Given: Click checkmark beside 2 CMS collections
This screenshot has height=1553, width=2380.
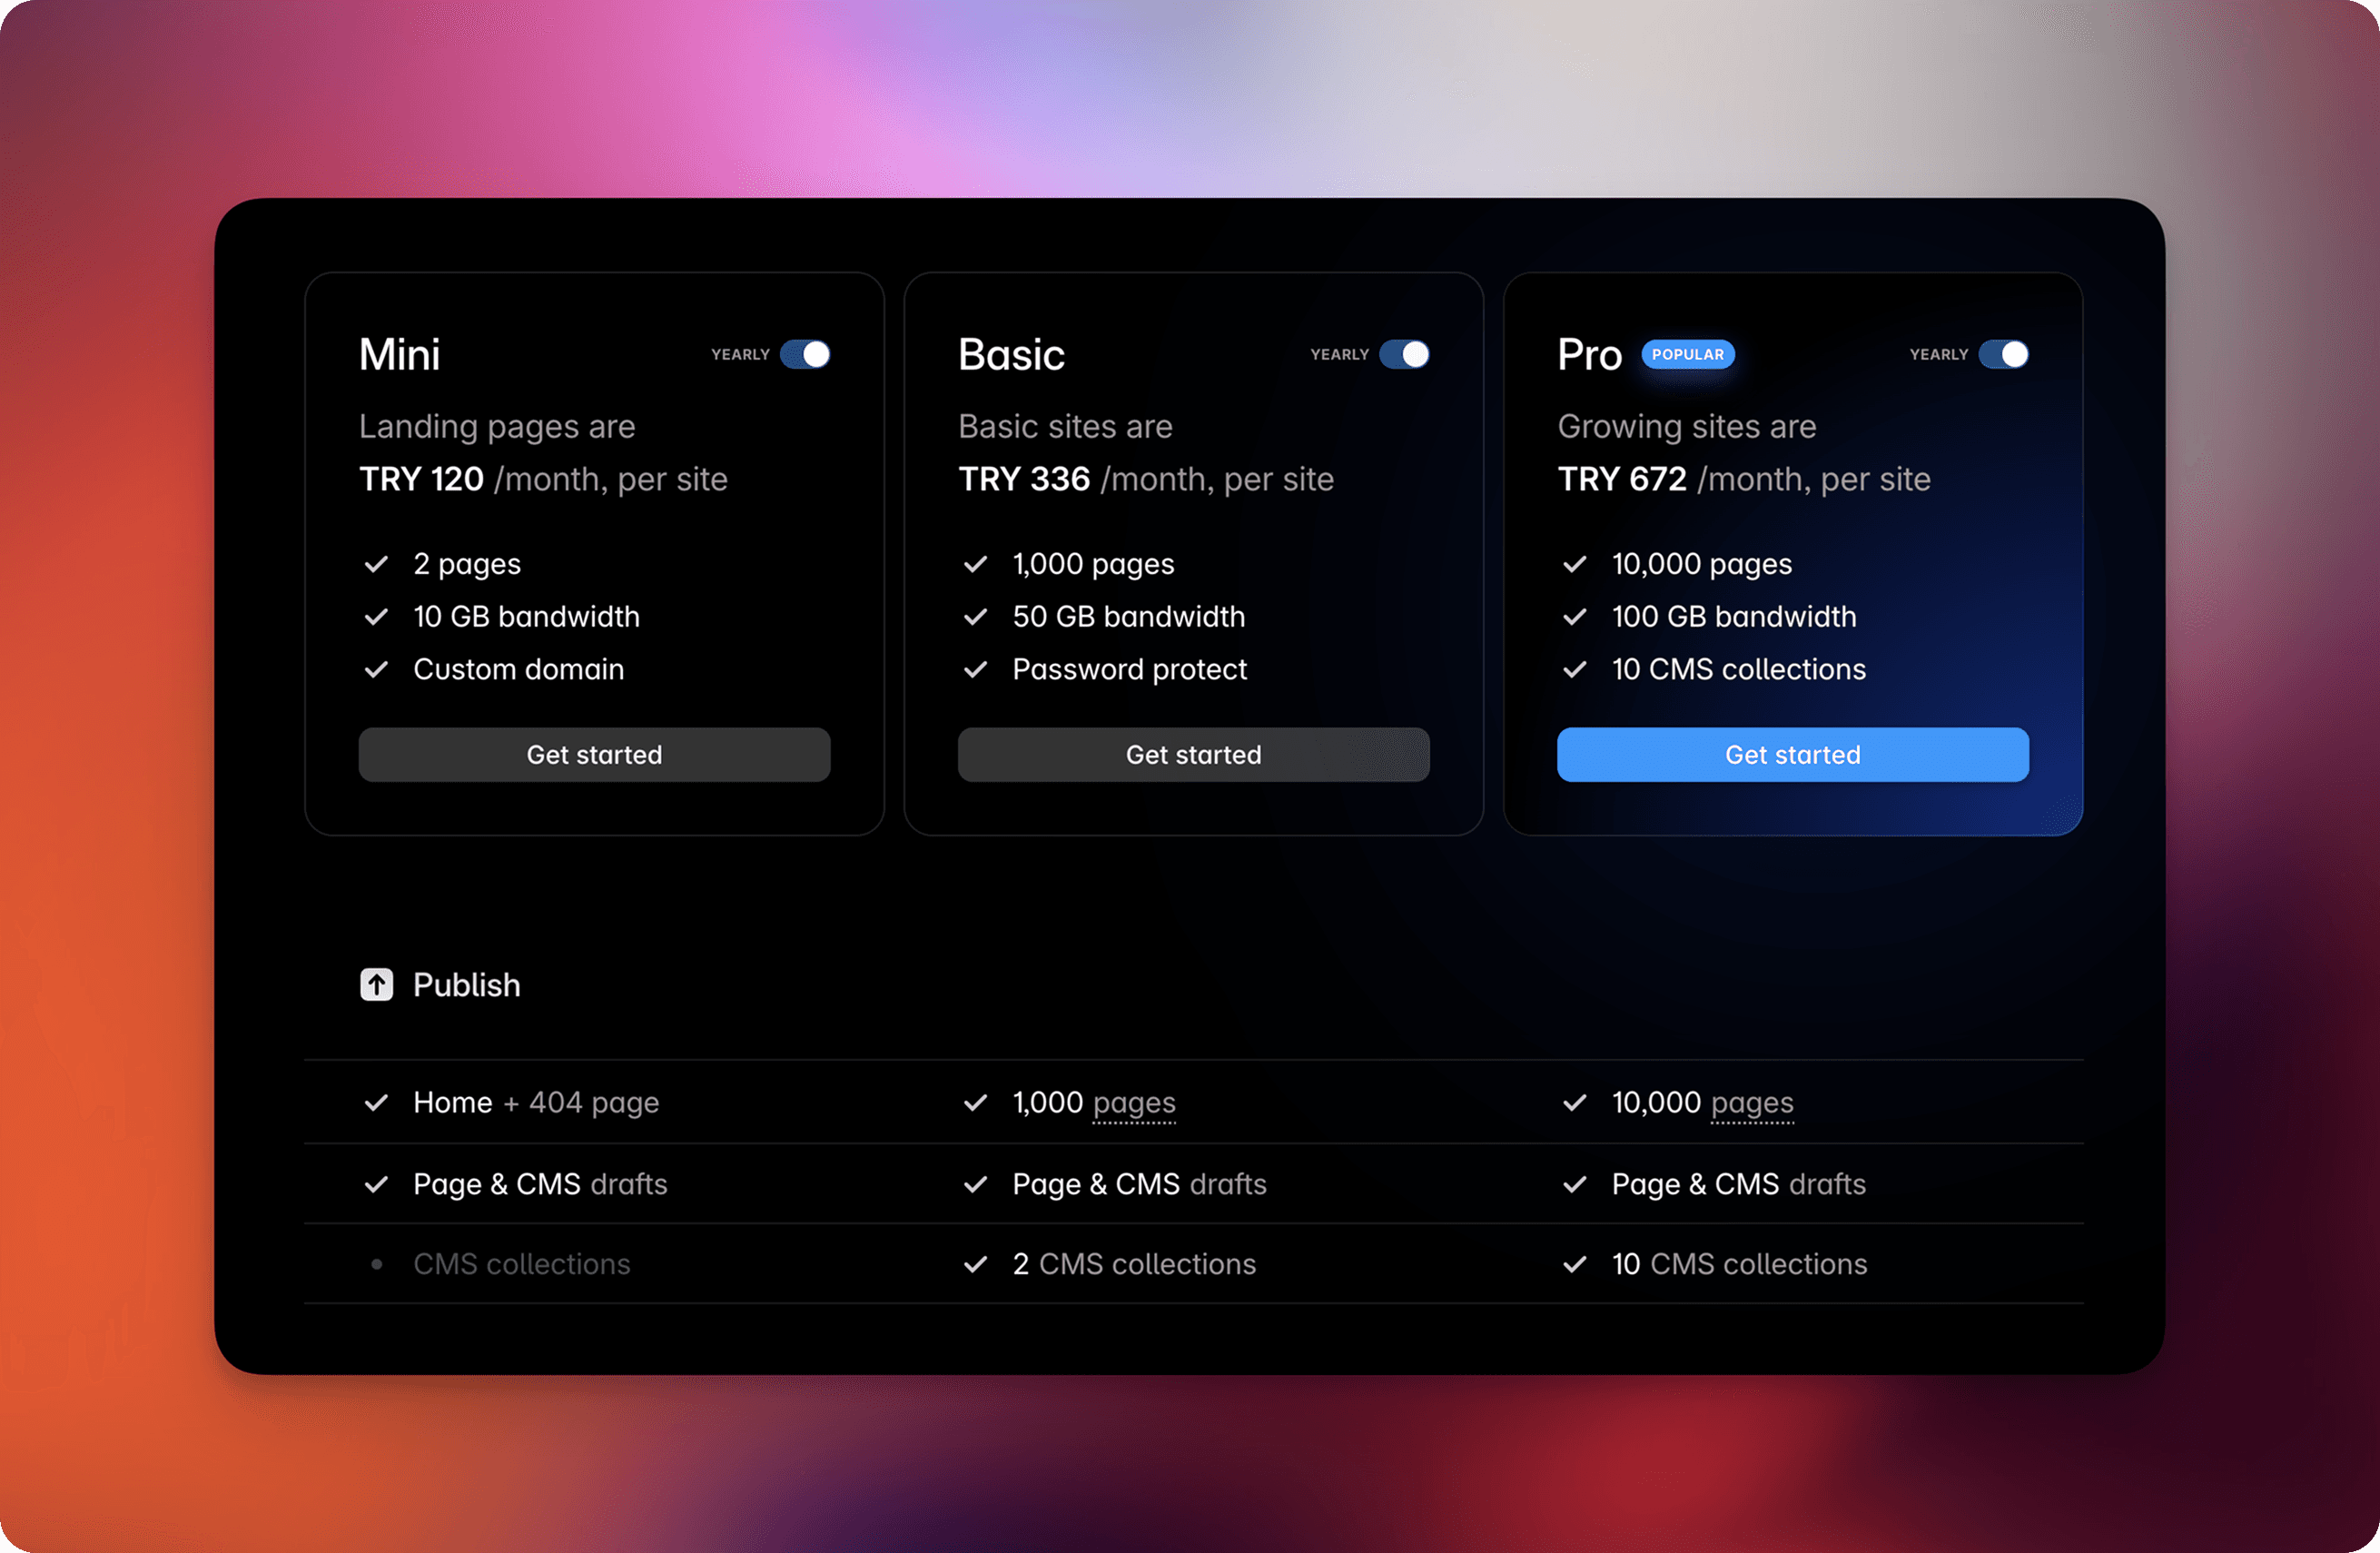Looking at the screenshot, I should [975, 1264].
